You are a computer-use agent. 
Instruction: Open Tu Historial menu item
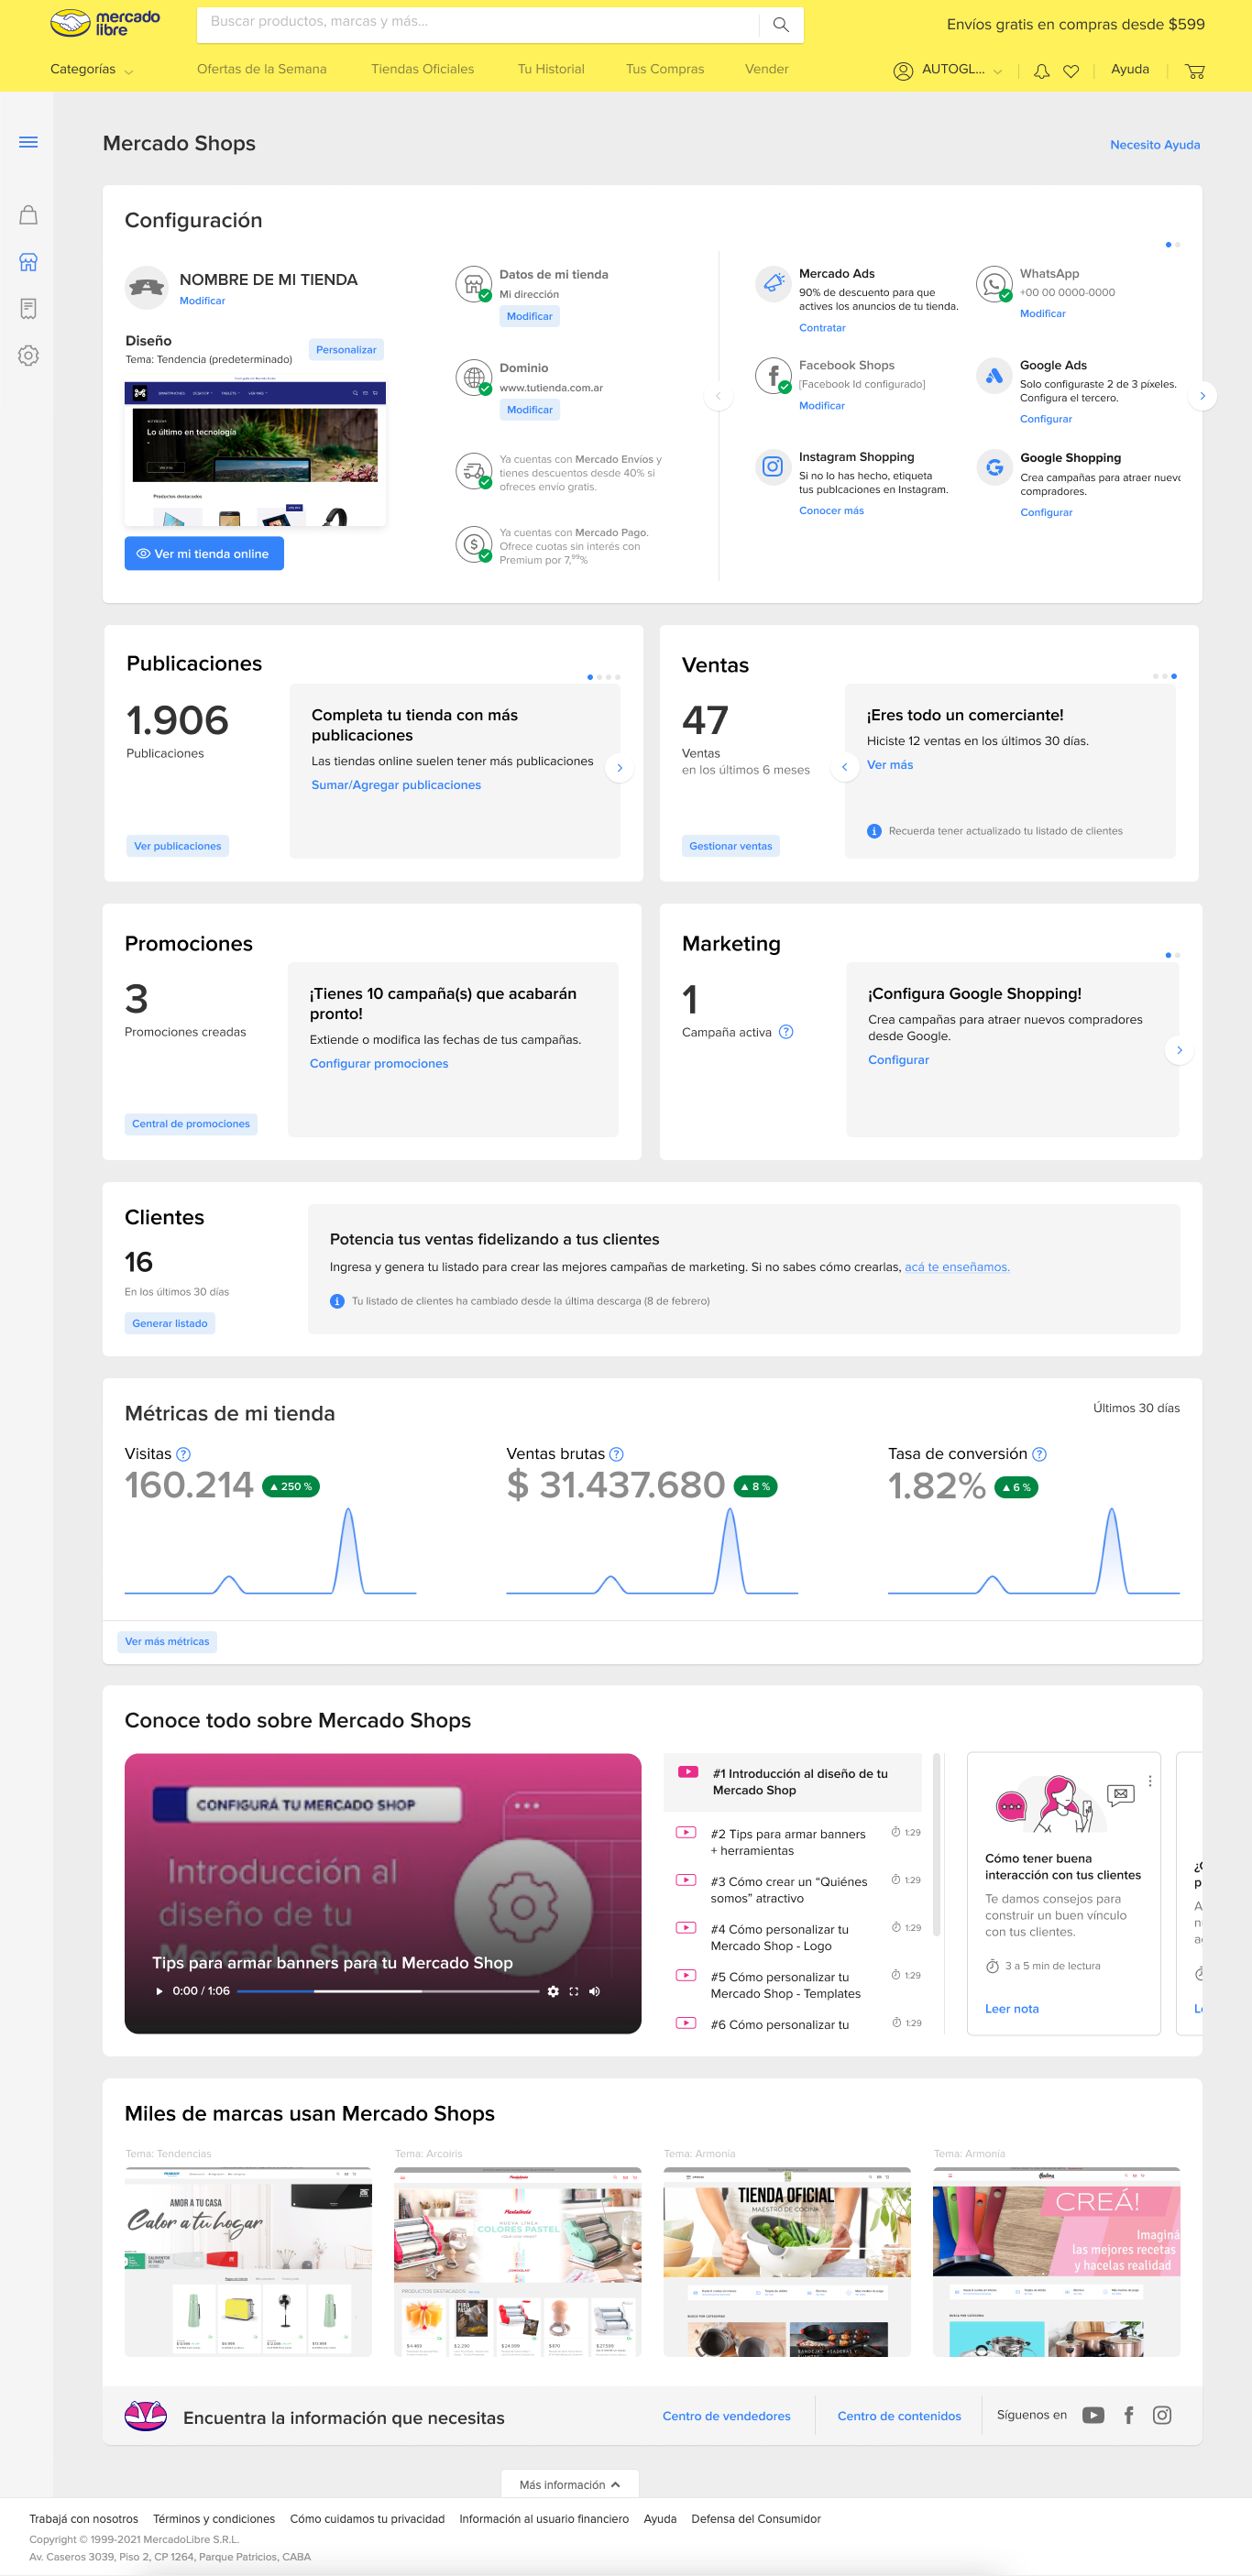551,69
